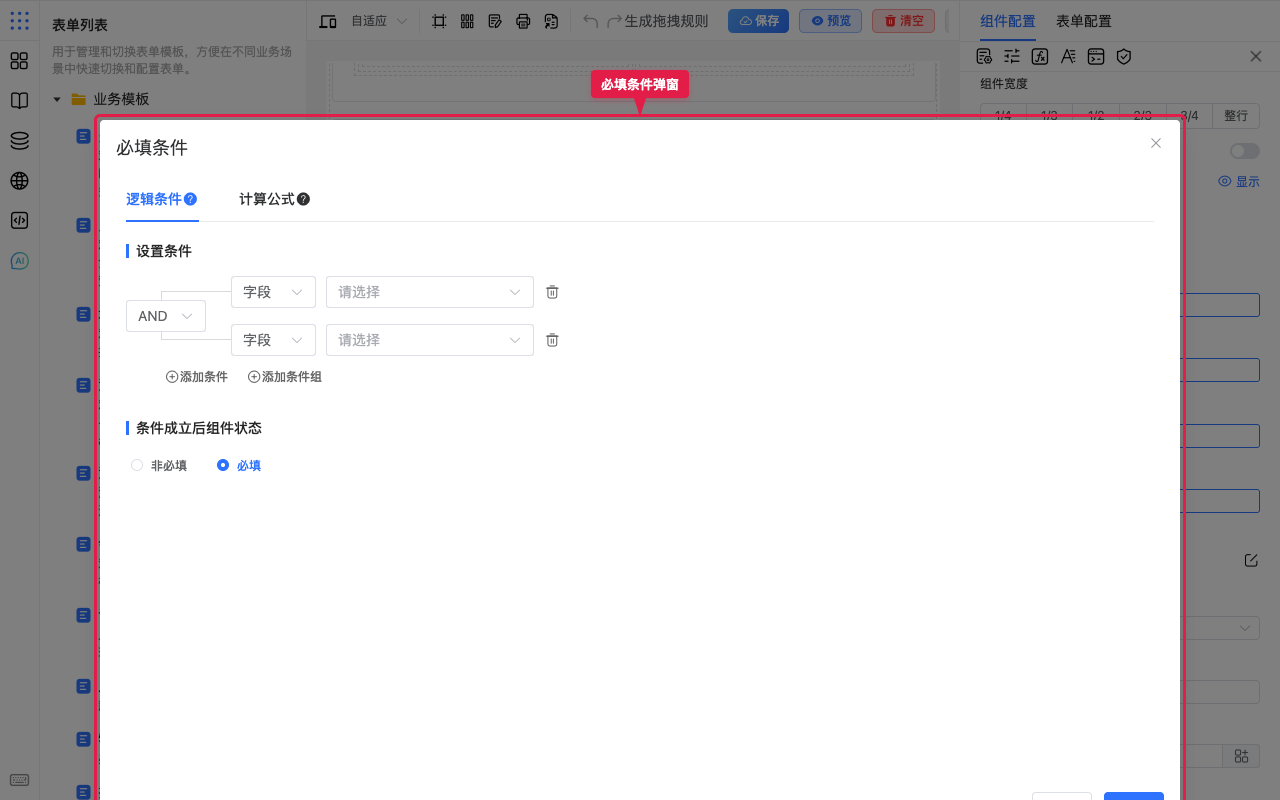Click the add-grid icon at right panel bottom
Viewport: 1280px width, 800px height.
coord(1242,756)
